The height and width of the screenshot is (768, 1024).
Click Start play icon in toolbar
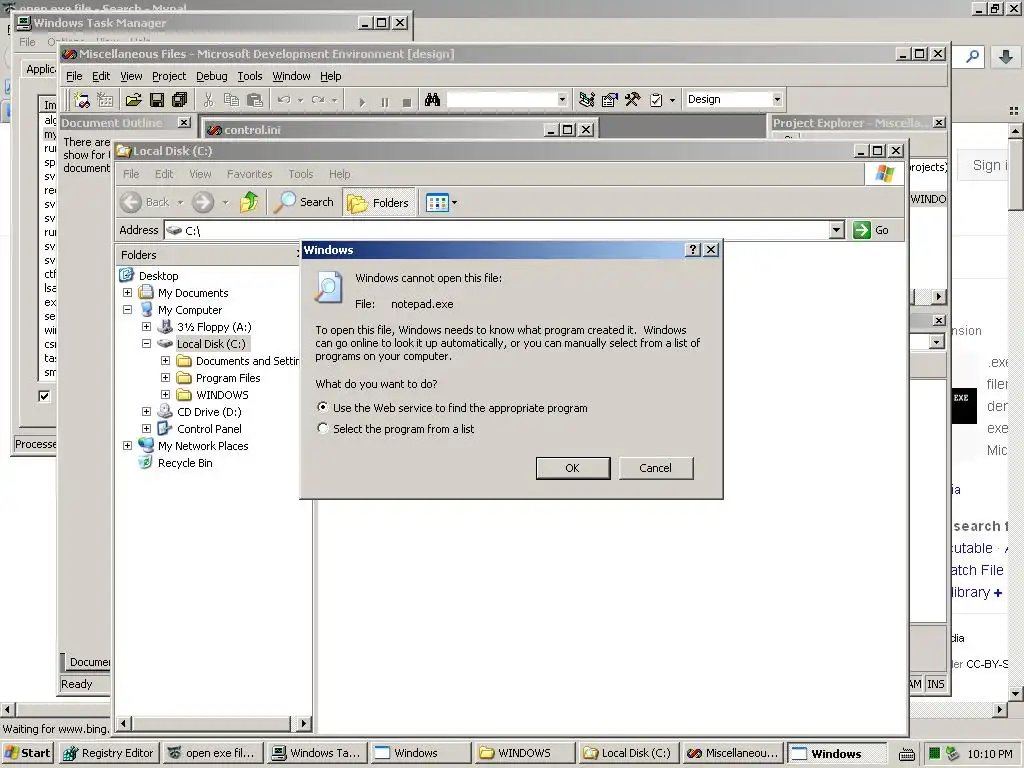click(362, 102)
